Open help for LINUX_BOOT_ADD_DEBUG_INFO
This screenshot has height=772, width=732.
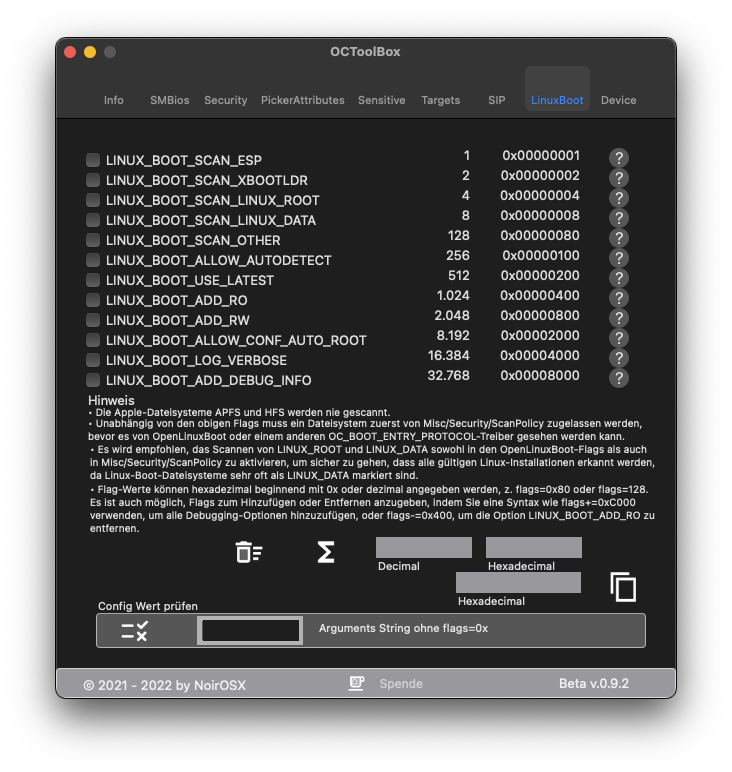[x=618, y=378]
